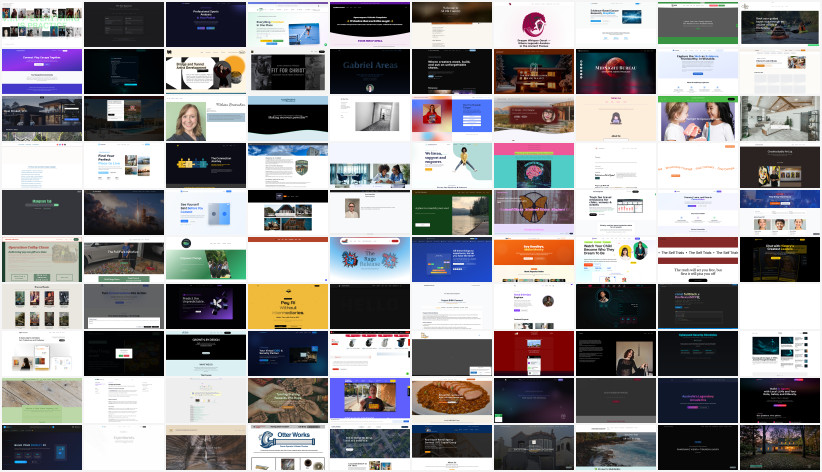Image resolution: width=822 pixels, height=472 pixels.
Task: Select the maroon round dragon logo thumbnail
Action: coord(534,25)
